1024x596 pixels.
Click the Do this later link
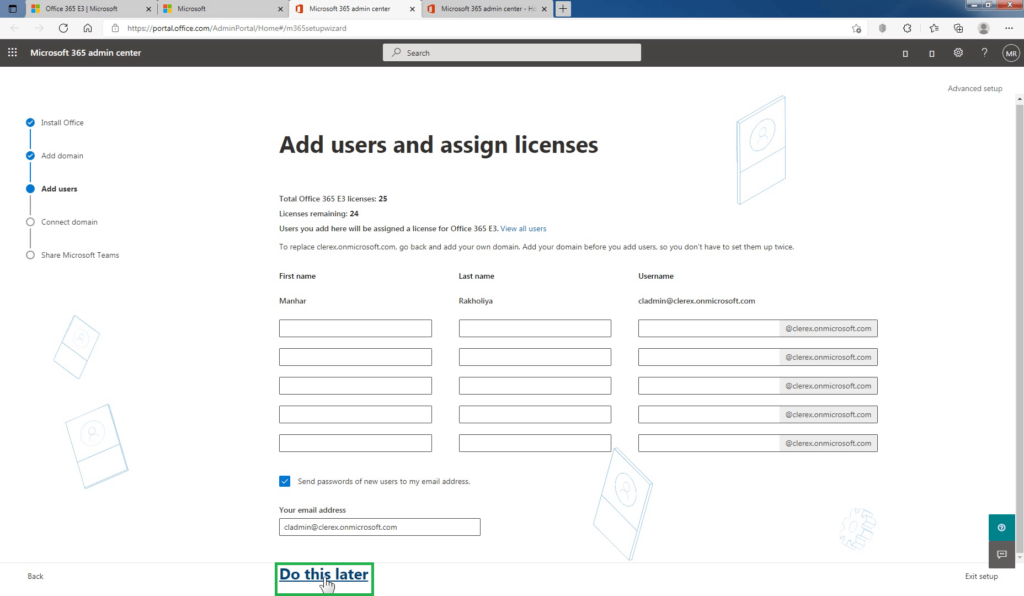pyautogui.click(x=324, y=574)
